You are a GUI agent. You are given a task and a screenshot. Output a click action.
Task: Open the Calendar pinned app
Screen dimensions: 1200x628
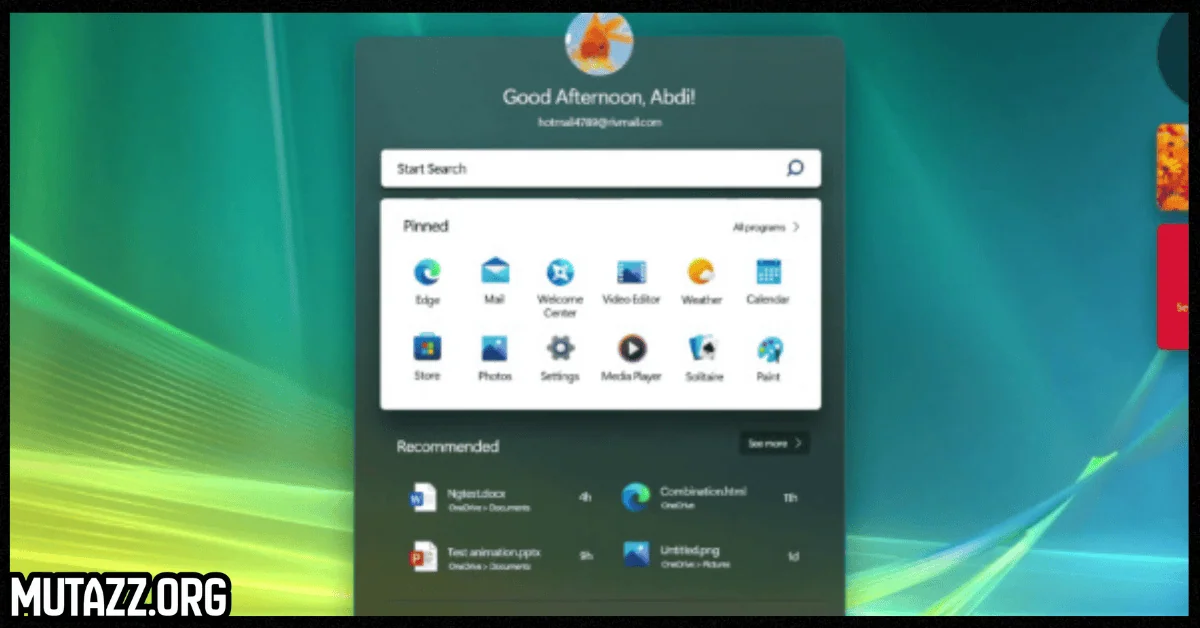[x=768, y=273]
